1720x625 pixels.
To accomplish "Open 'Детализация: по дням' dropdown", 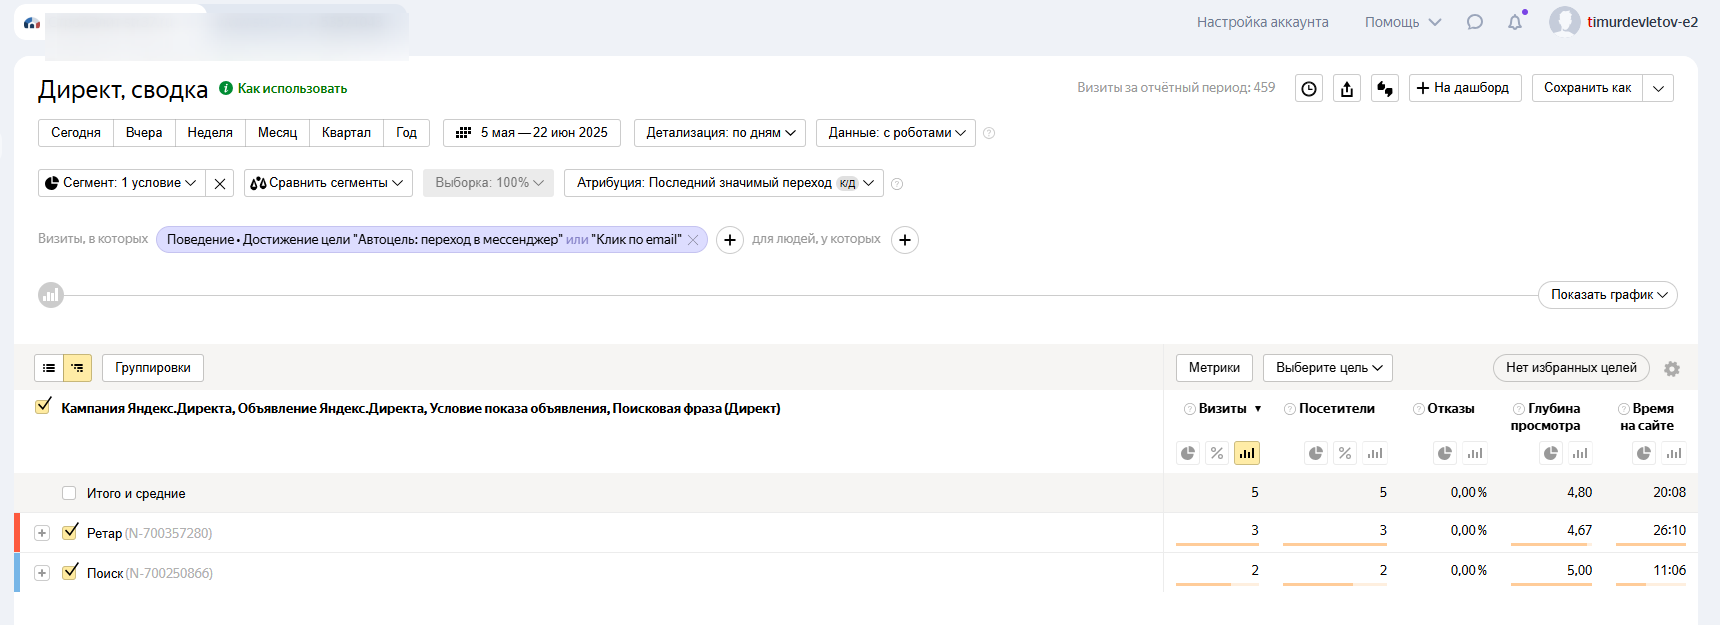I will (x=720, y=133).
